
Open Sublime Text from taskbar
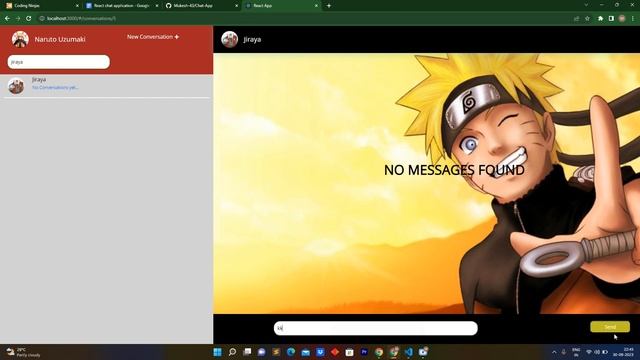[276, 352]
